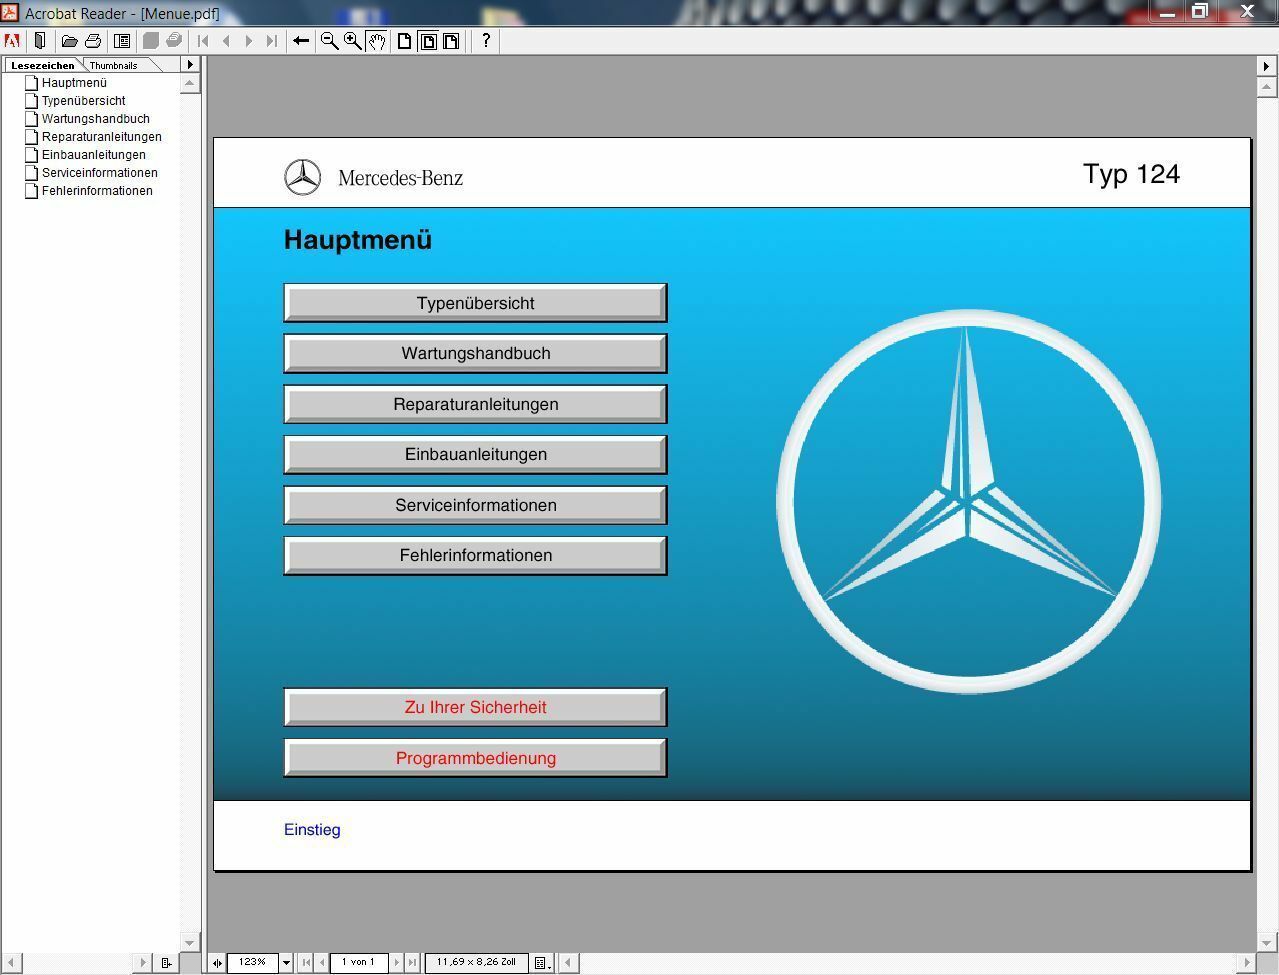Minimize the Acrobat Reader window
Image resolution: width=1279 pixels, height=975 pixels.
(x=1167, y=12)
